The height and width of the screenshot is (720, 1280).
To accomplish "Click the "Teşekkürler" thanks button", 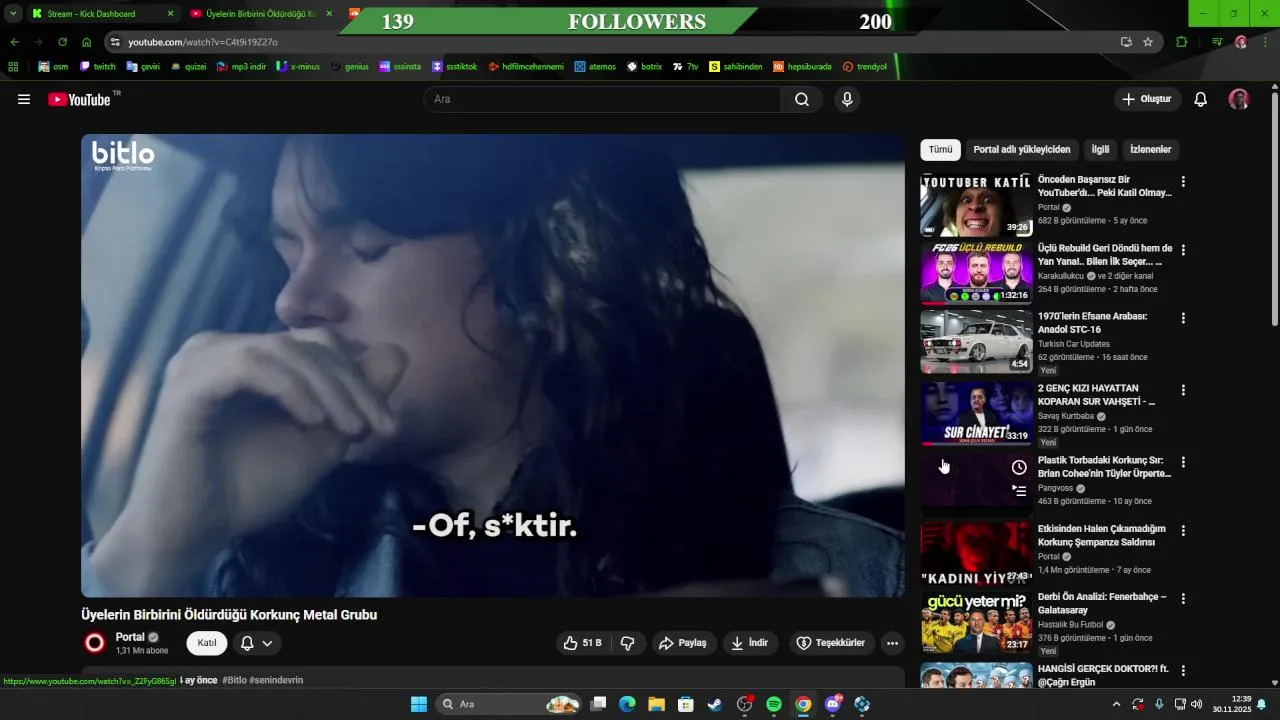I will point(832,643).
